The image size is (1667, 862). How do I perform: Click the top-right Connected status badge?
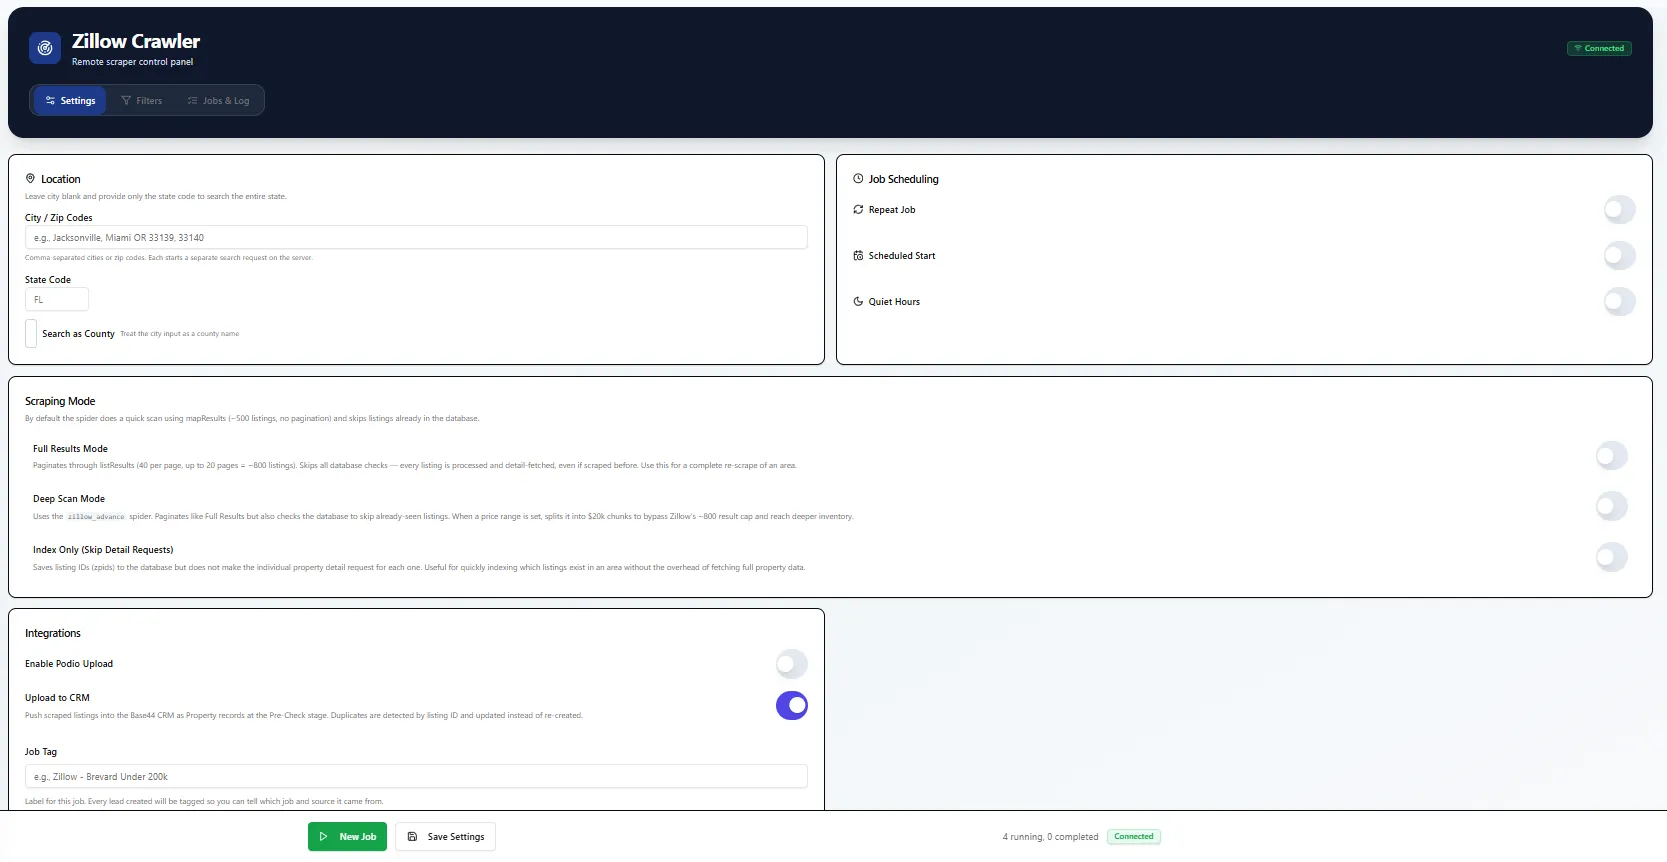coord(1599,48)
